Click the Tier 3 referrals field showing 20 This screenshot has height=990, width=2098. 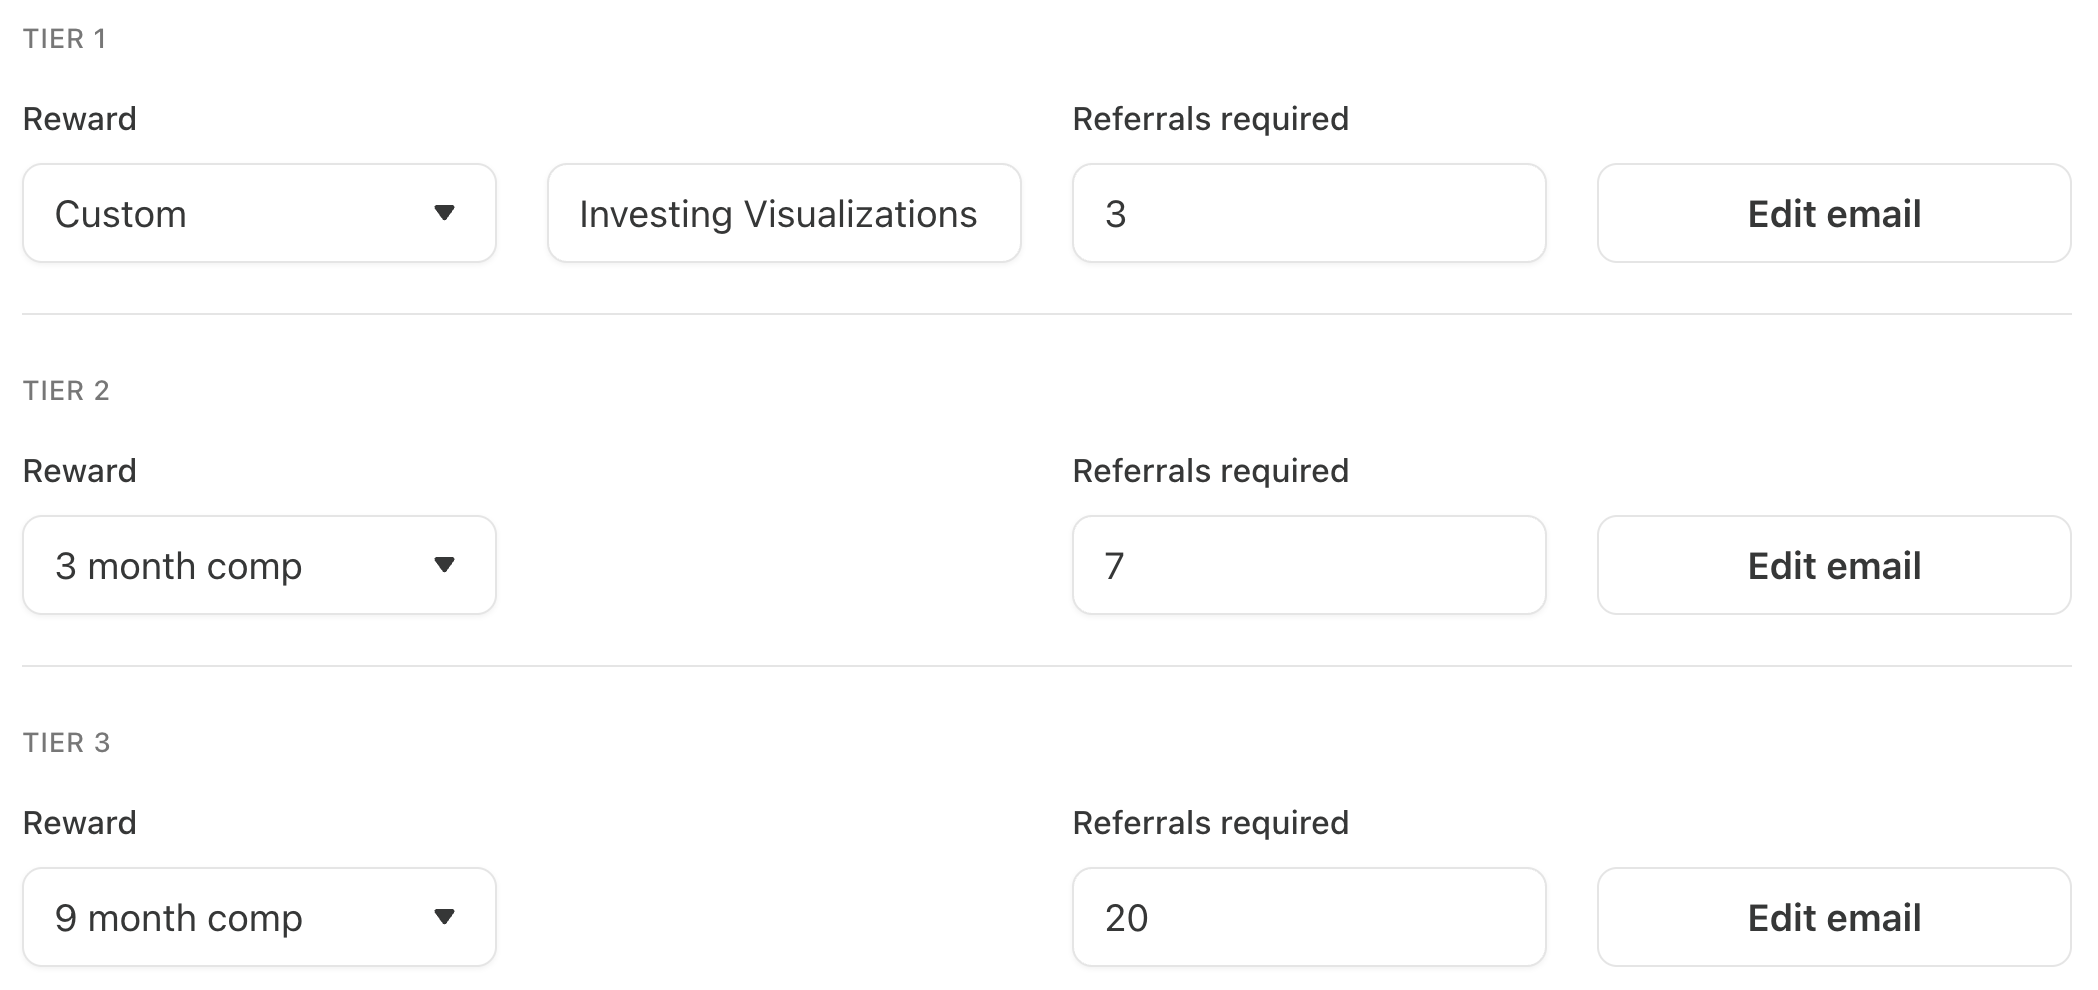[1309, 917]
